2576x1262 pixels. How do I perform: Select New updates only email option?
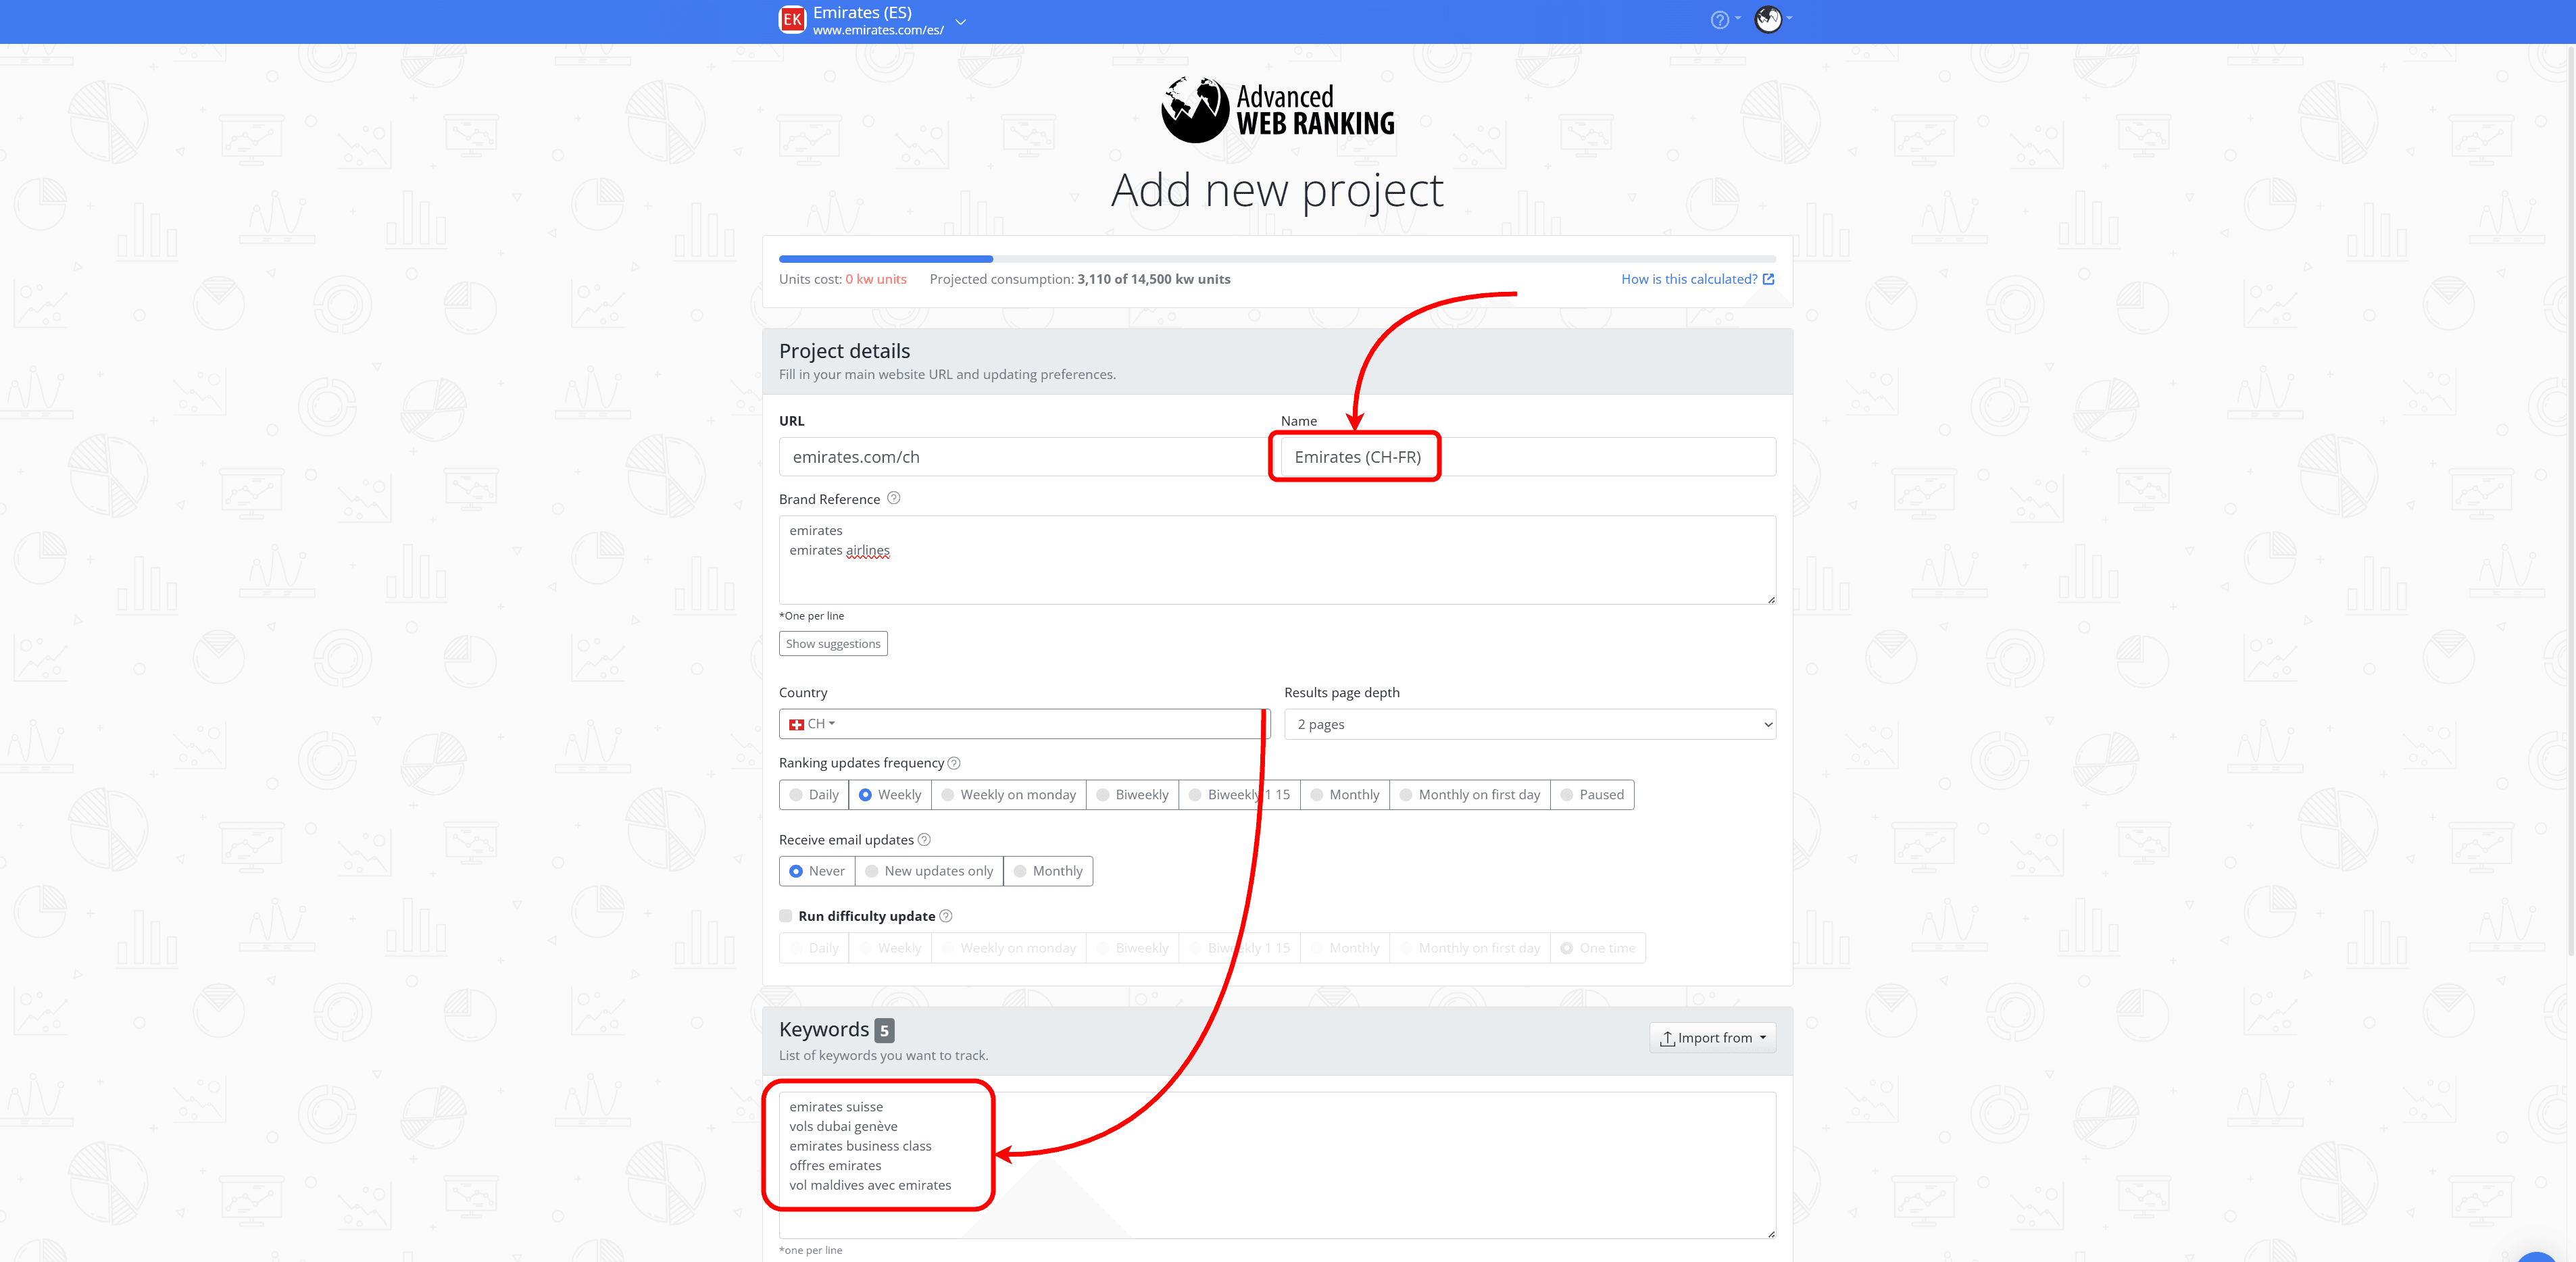(x=929, y=871)
